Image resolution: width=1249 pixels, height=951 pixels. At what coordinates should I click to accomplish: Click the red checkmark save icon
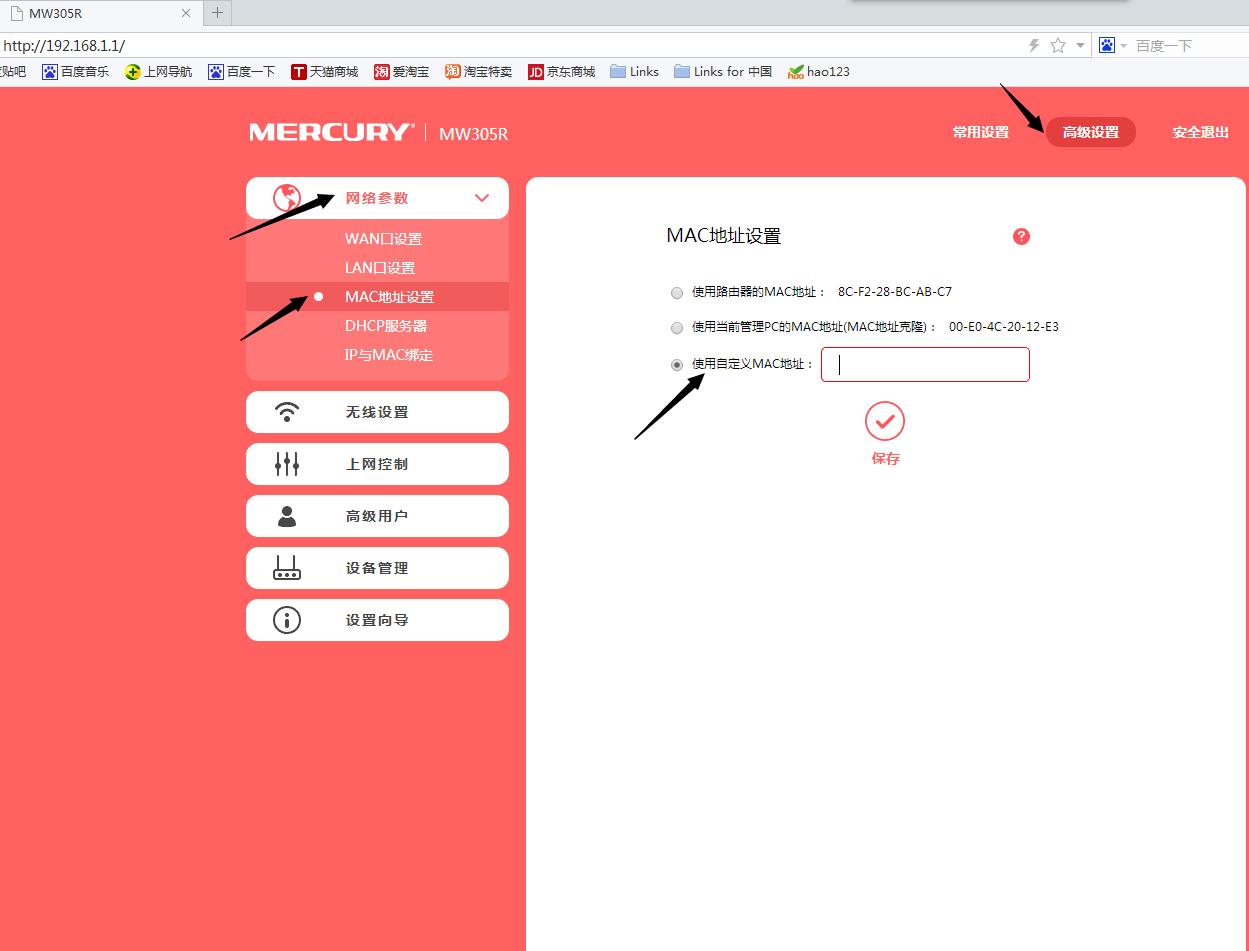[x=884, y=421]
